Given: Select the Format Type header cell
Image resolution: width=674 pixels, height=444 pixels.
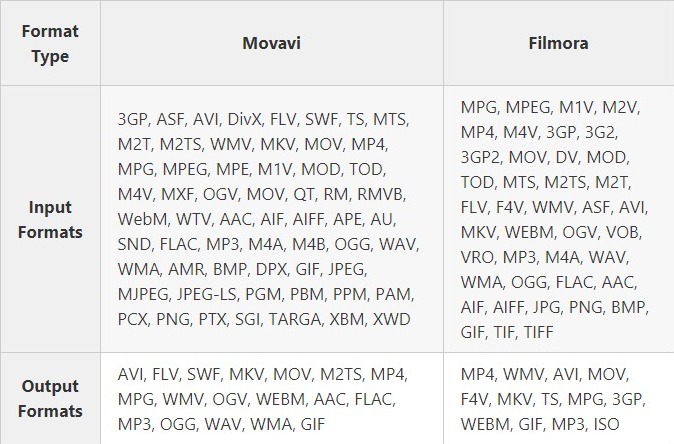Looking at the screenshot, I should tap(50, 44).
